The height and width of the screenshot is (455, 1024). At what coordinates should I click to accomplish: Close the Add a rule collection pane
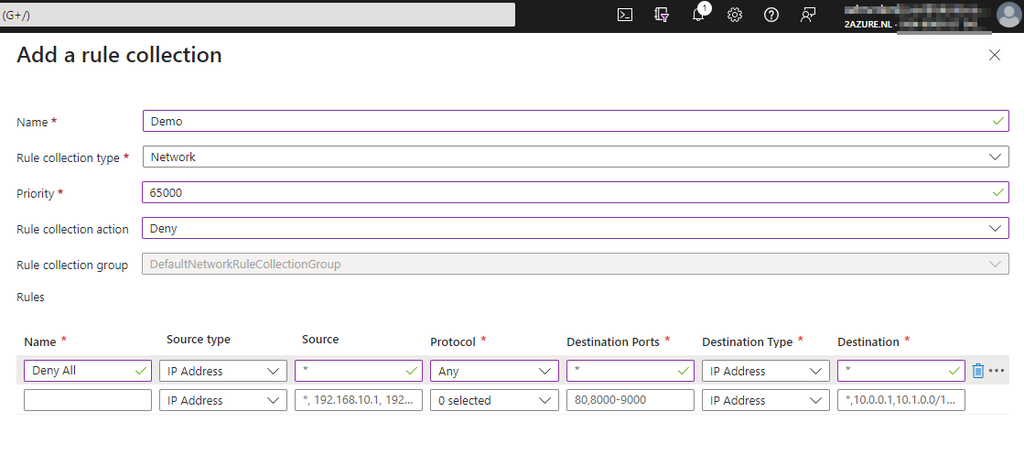[995, 55]
